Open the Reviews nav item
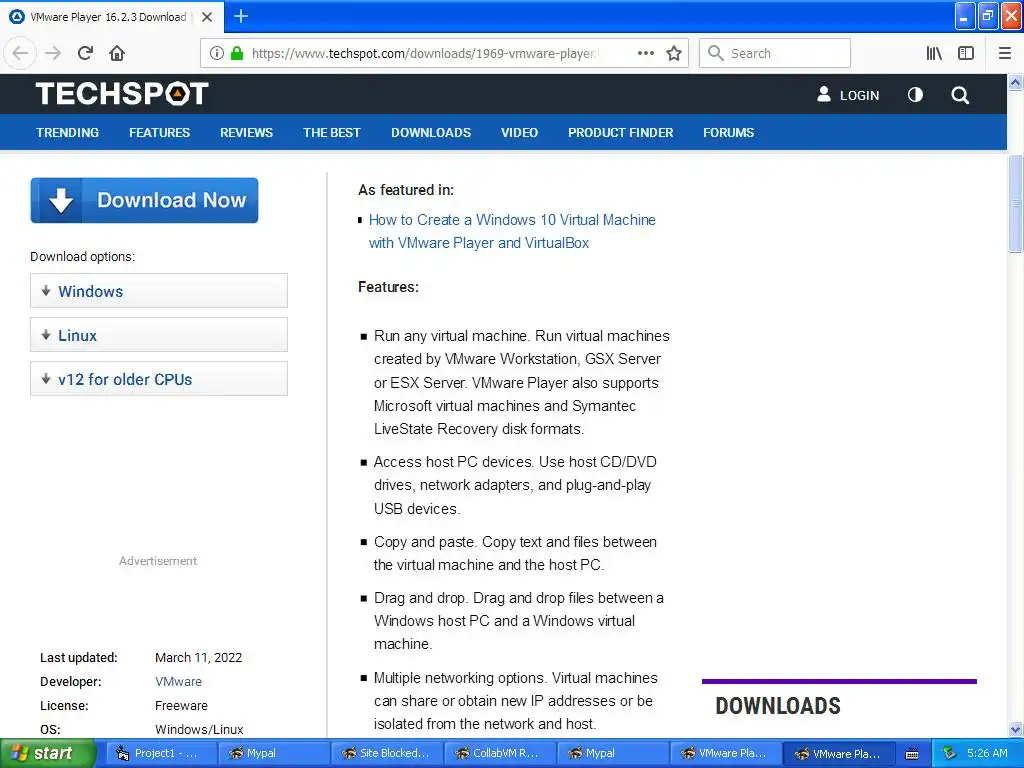Screen dimensions: 1024x768 [246, 133]
